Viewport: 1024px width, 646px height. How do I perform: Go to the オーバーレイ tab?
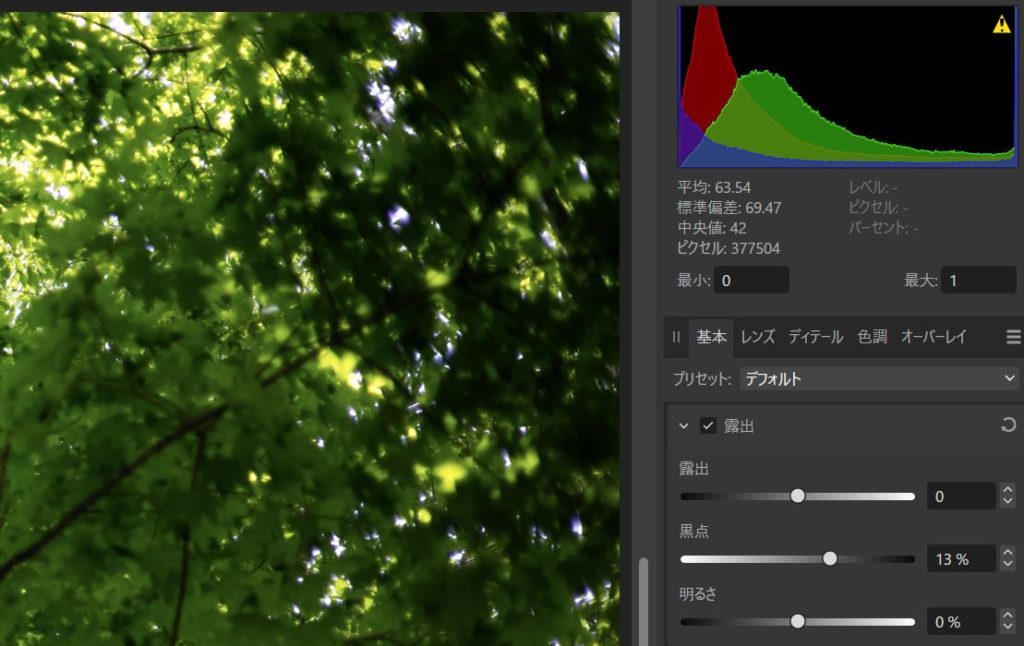[933, 337]
